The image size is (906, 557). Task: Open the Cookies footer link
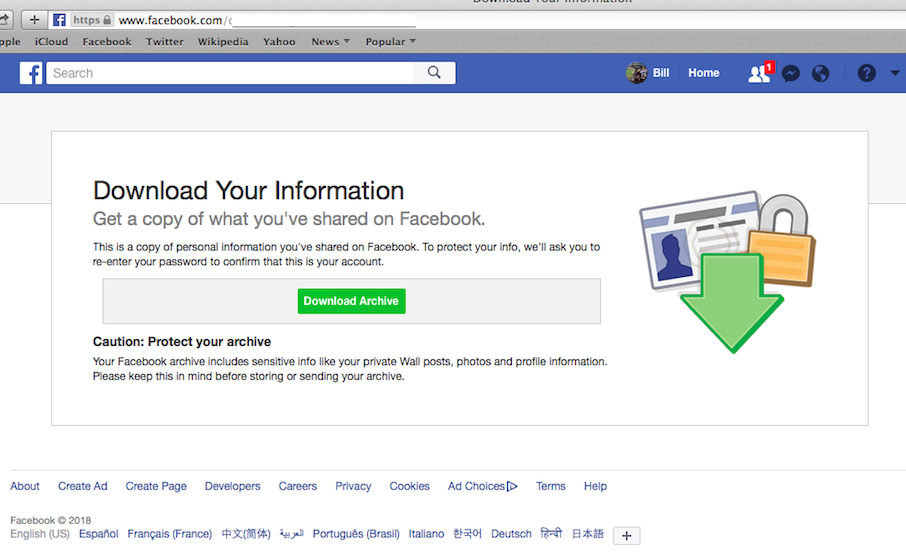(x=410, y=487)
